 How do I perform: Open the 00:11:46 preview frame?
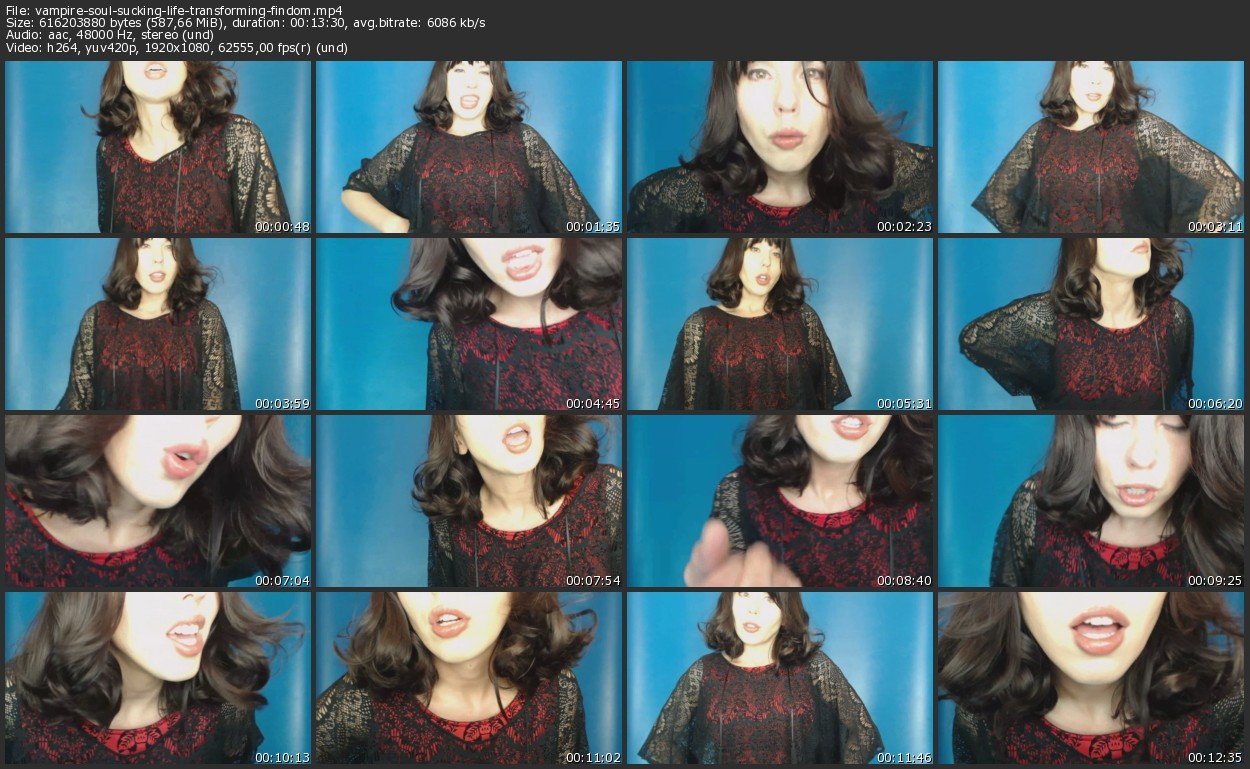click(x=780, y=678)
